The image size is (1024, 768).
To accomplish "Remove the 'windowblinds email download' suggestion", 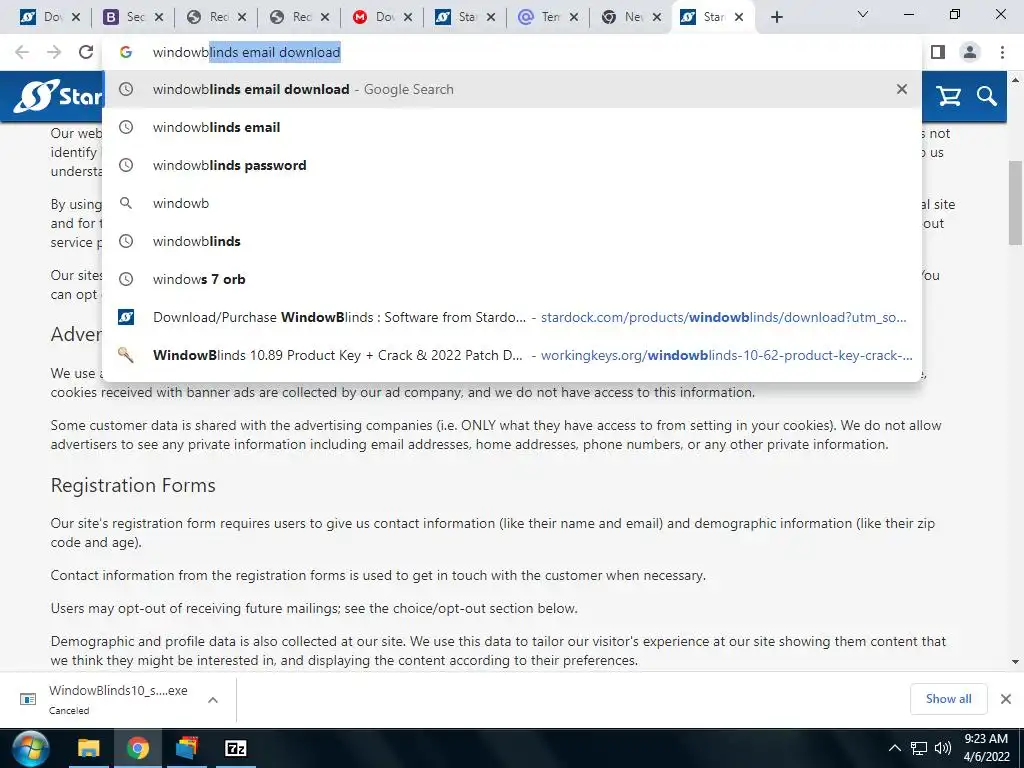I will (x=901, y=89).
